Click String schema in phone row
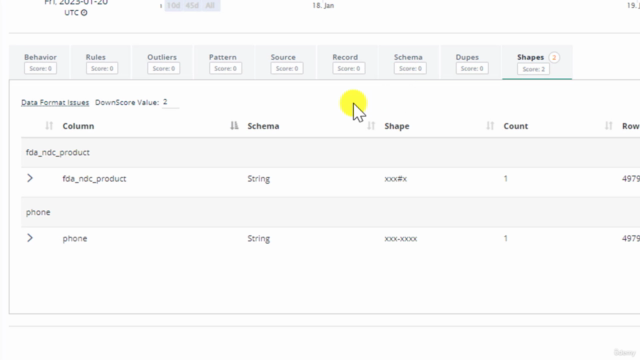The width and height of the screenshot is (640, 360). point(258,239)
